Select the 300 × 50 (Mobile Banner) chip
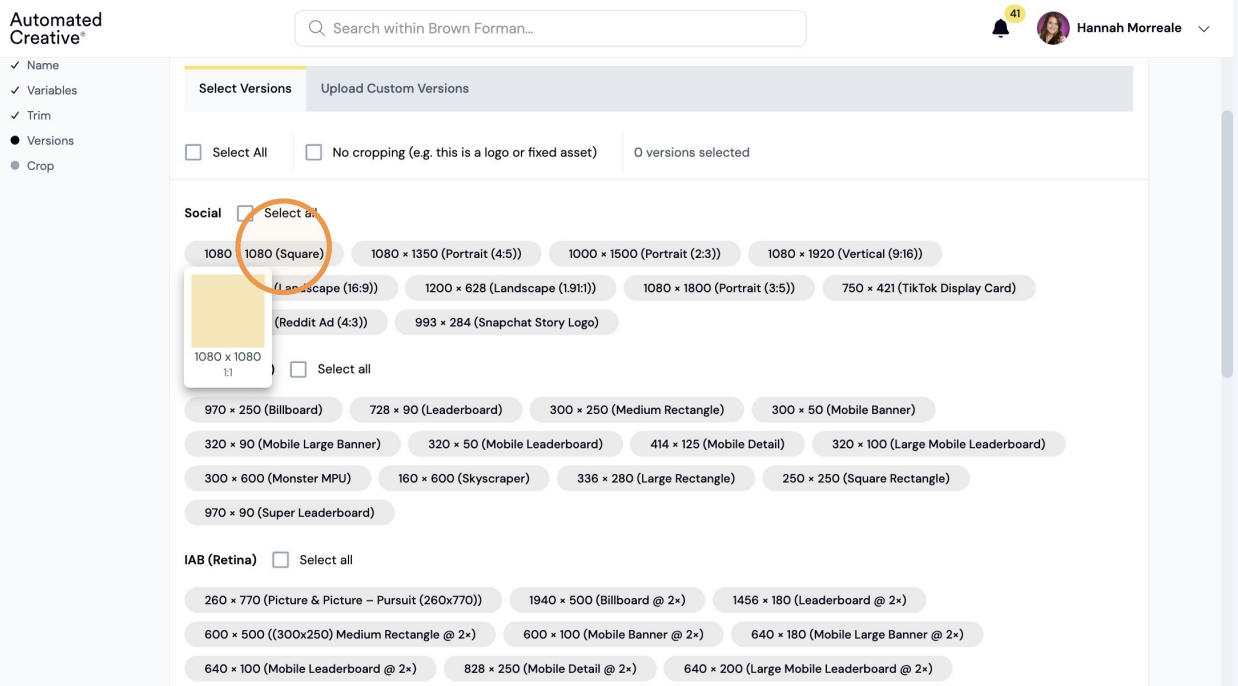The image size is (1238, 686). click(x=844, y=410)
